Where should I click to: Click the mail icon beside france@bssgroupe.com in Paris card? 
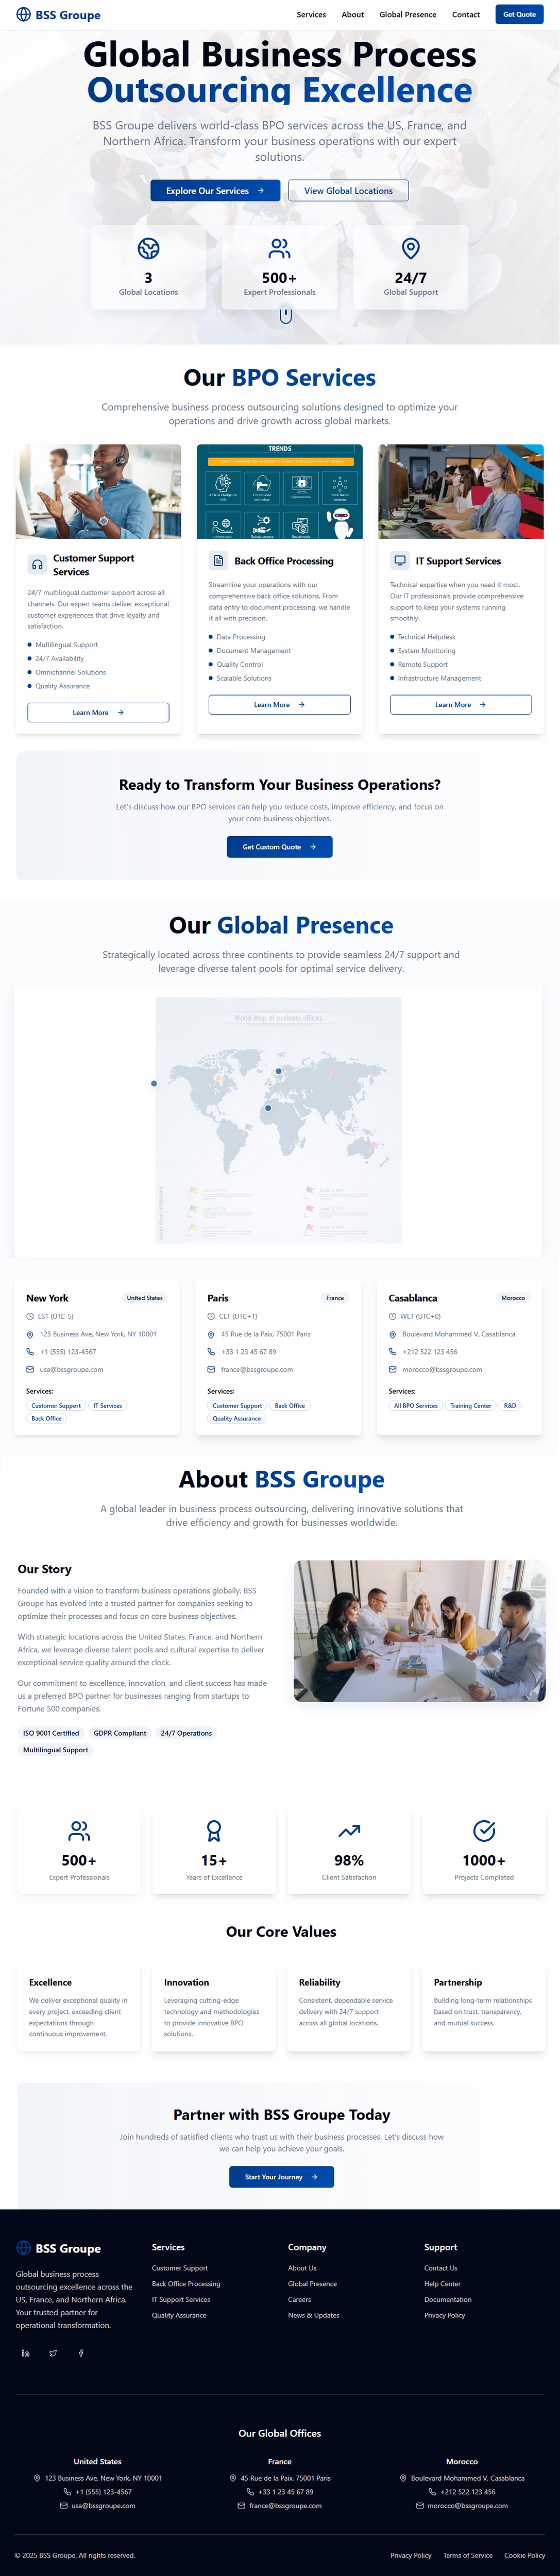click(211, 1370)
